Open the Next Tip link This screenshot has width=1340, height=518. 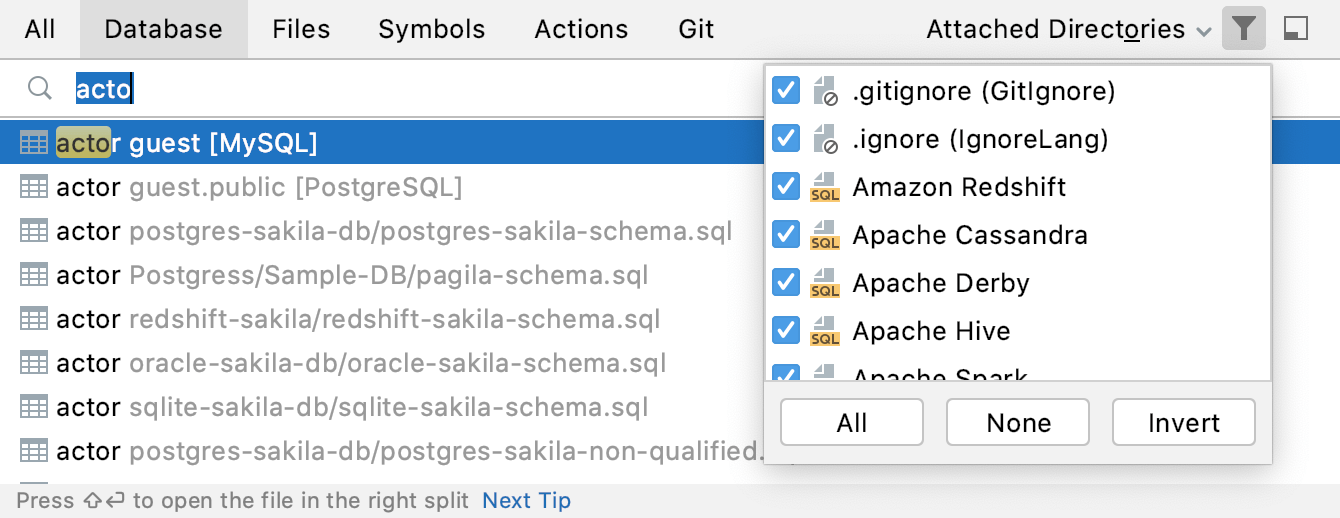point(526,500)
